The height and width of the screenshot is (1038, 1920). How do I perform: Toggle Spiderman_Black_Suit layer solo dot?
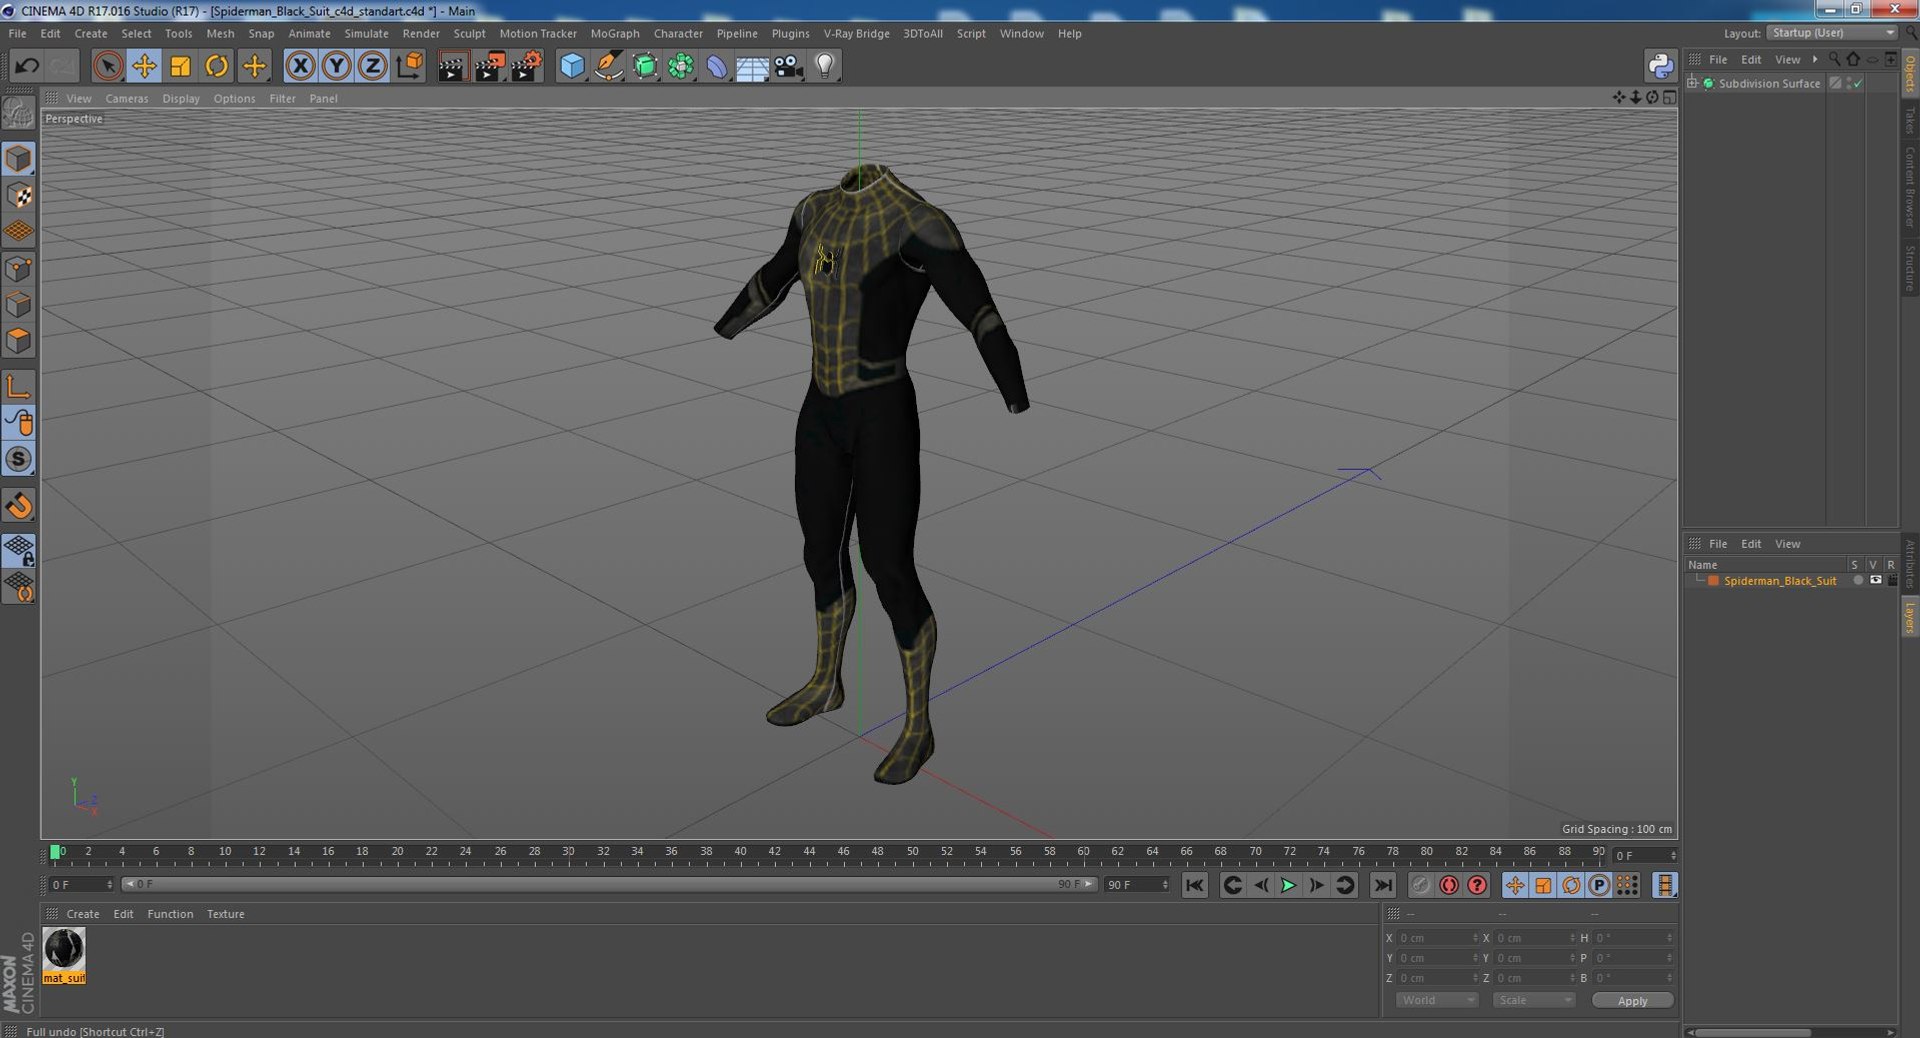tap(1858, 580)
